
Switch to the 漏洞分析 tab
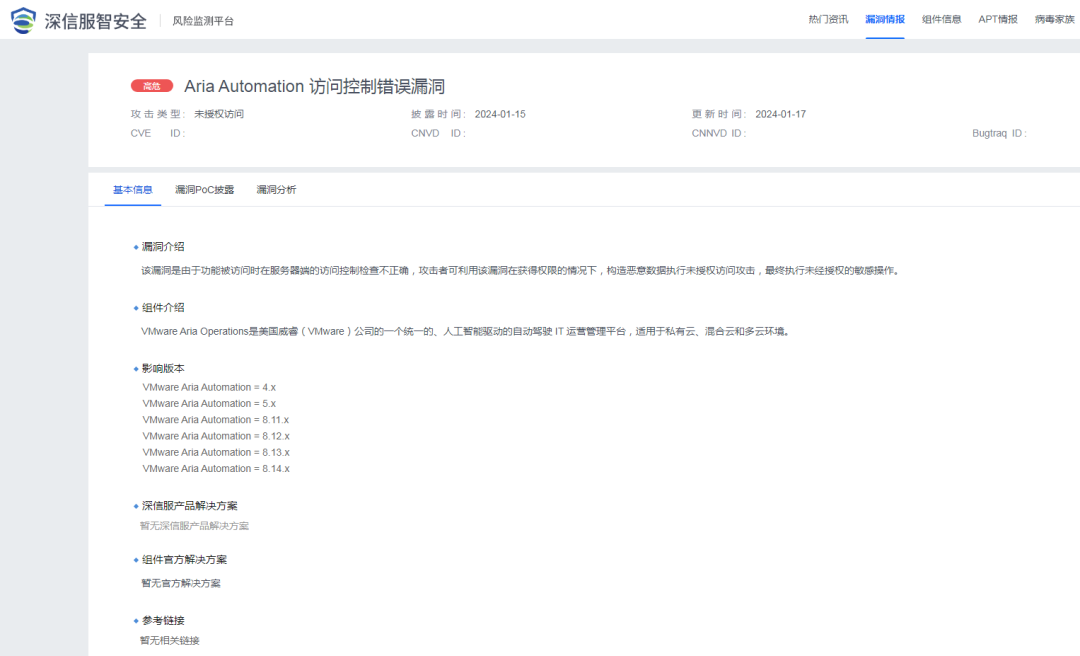[x=276, y=189]
